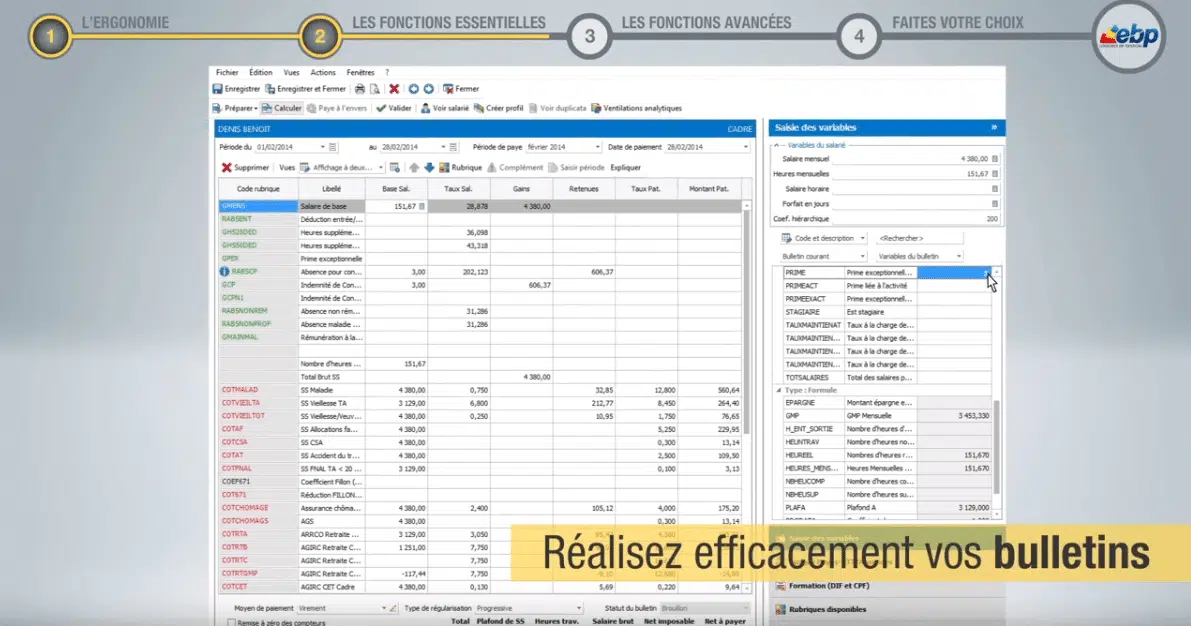
Task: Collapse Type : Formule group
Action: [779, 390]
